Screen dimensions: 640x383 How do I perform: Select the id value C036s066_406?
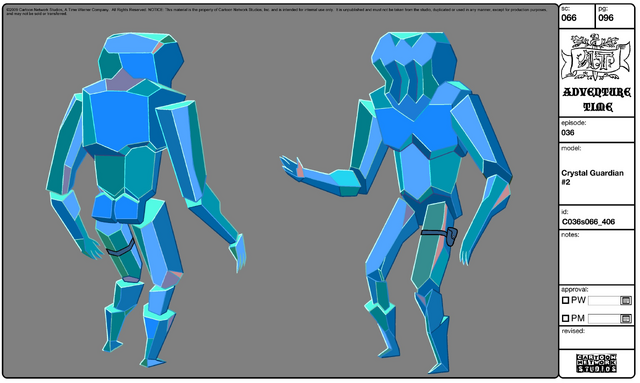[x=588, y=222]
